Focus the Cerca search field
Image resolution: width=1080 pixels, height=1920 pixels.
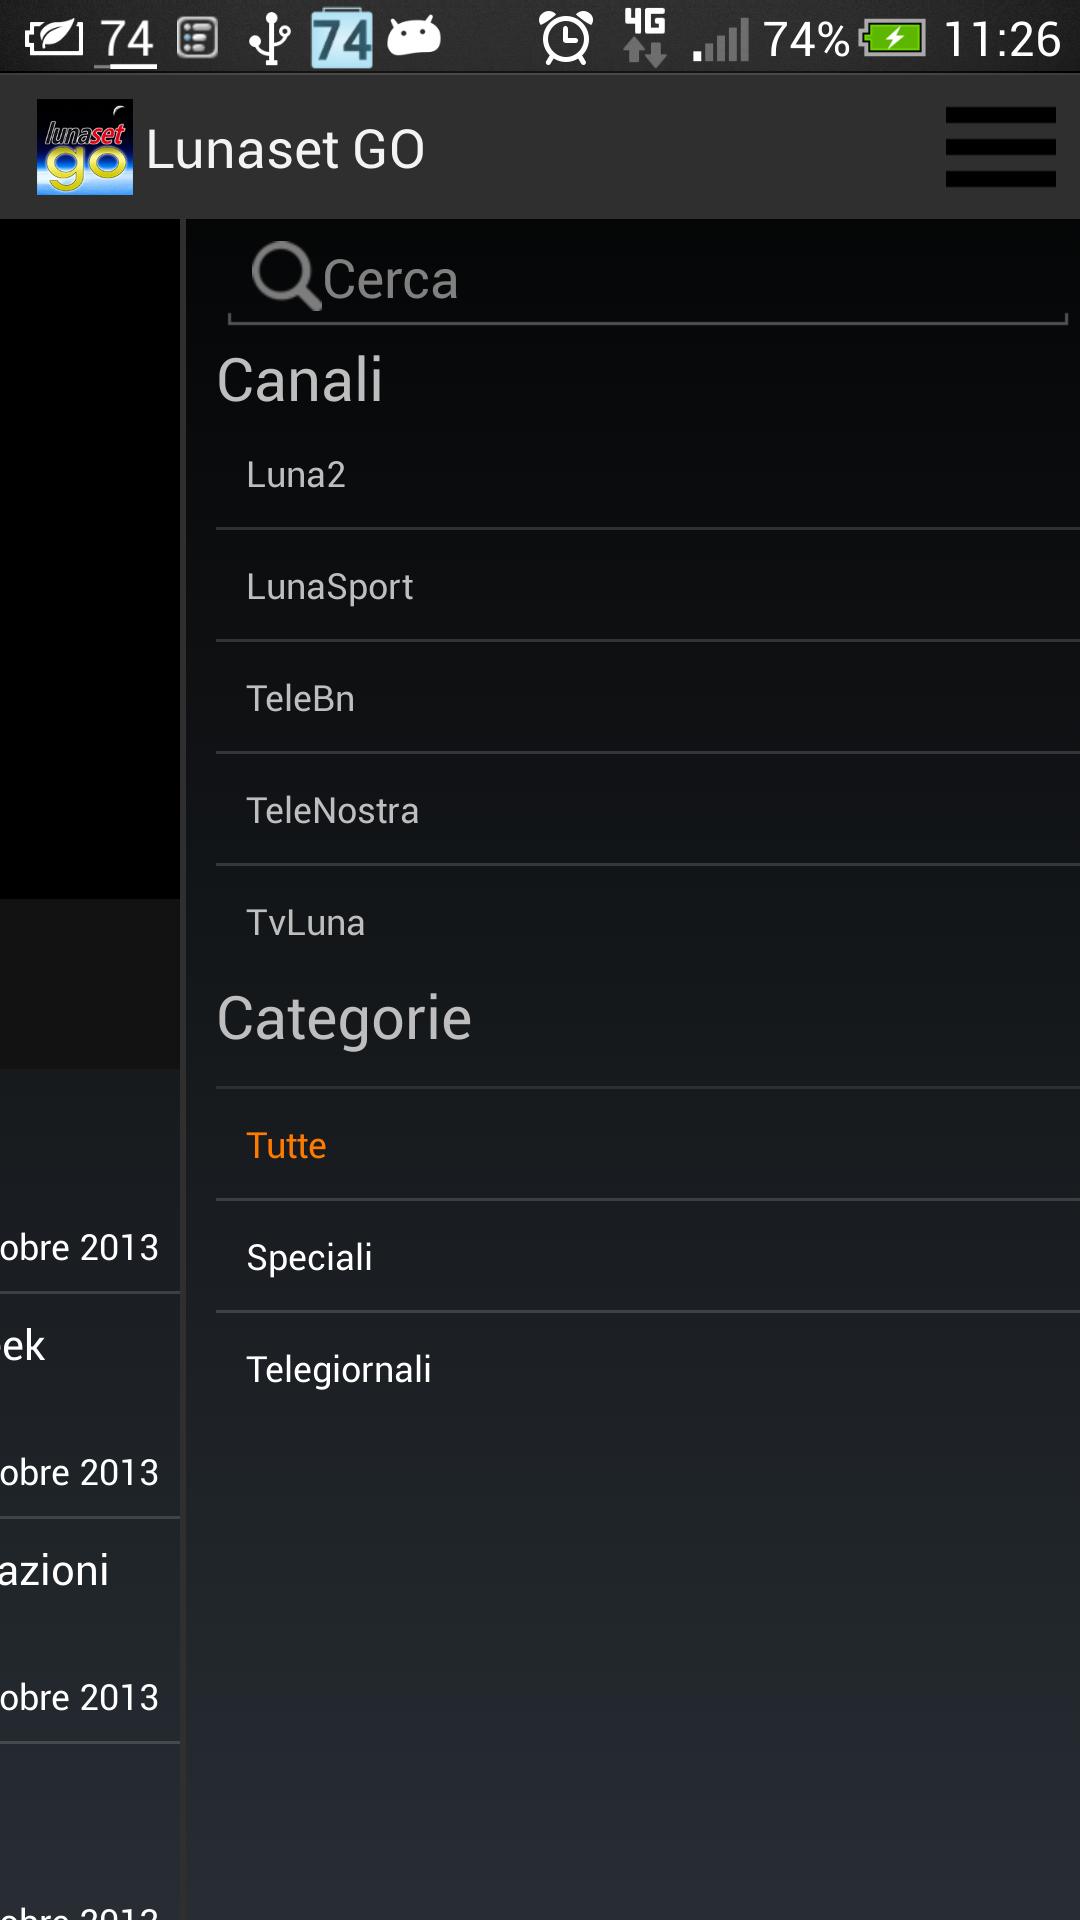(690, 279)
